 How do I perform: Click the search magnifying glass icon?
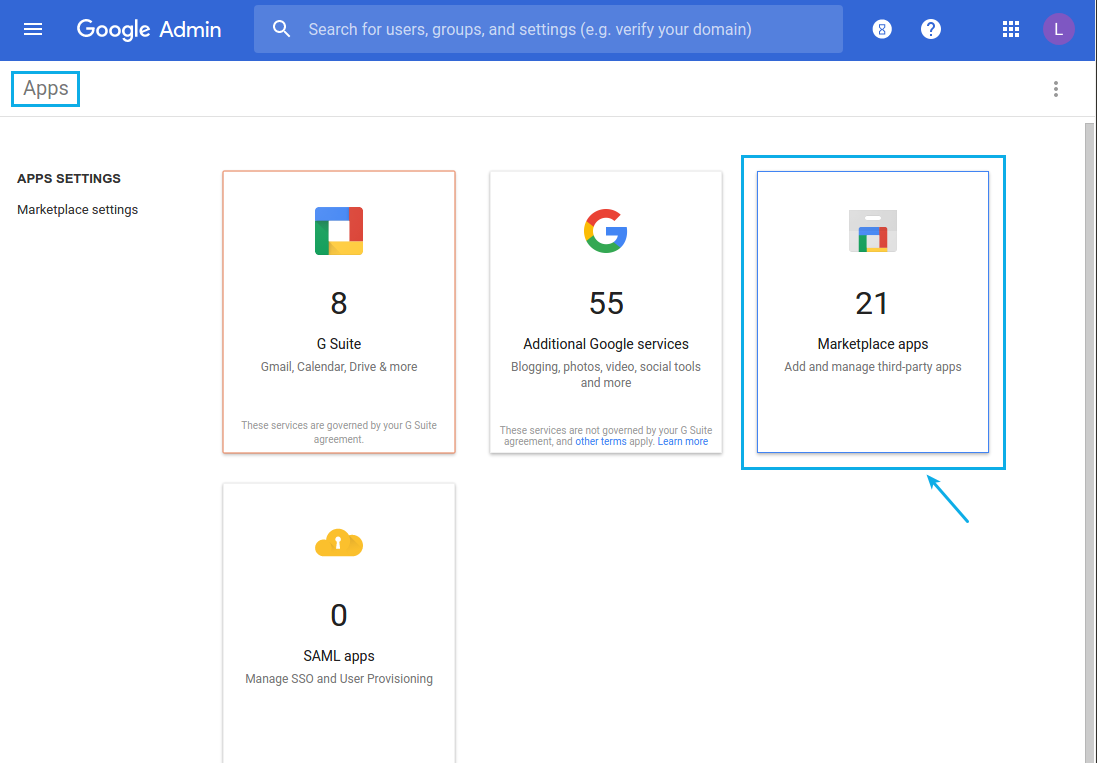[281, 28]
